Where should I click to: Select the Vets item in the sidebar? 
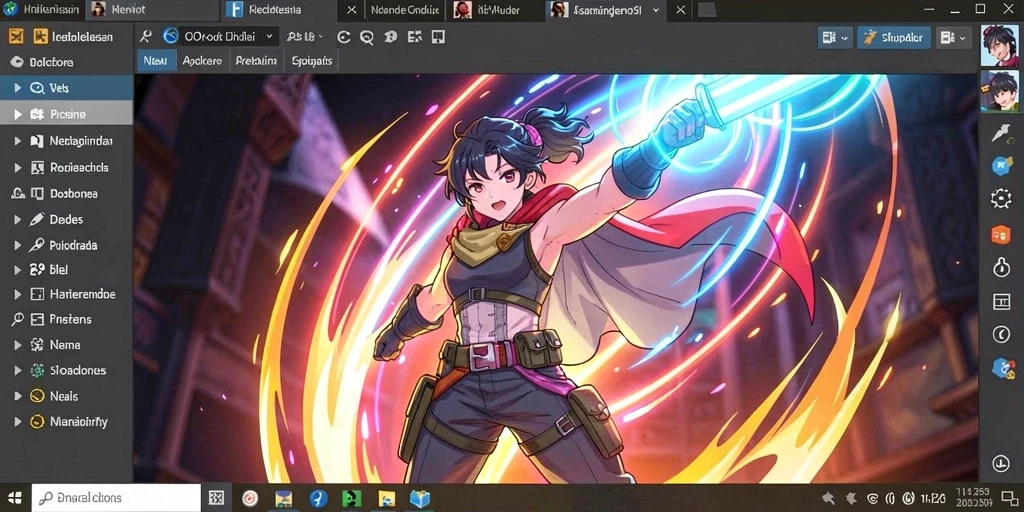click(66, 88)
